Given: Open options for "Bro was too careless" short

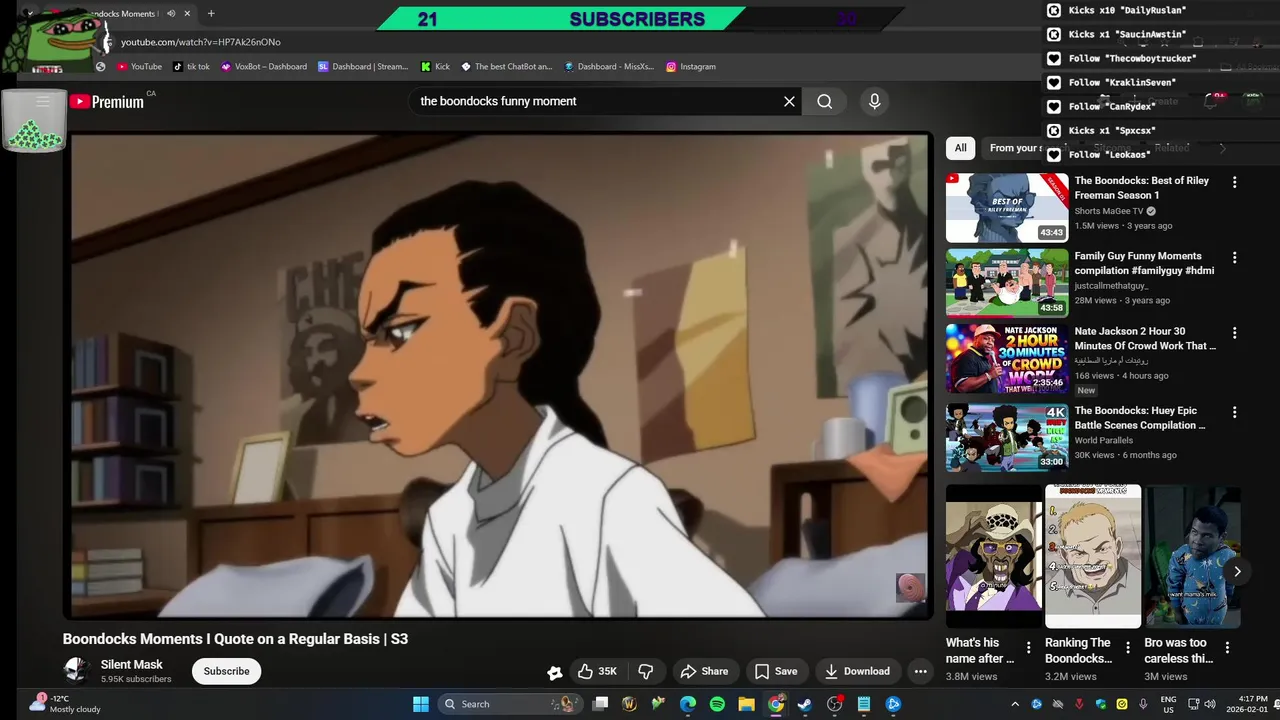Looking at the screenshot, I should click(x=1228, y=648).
